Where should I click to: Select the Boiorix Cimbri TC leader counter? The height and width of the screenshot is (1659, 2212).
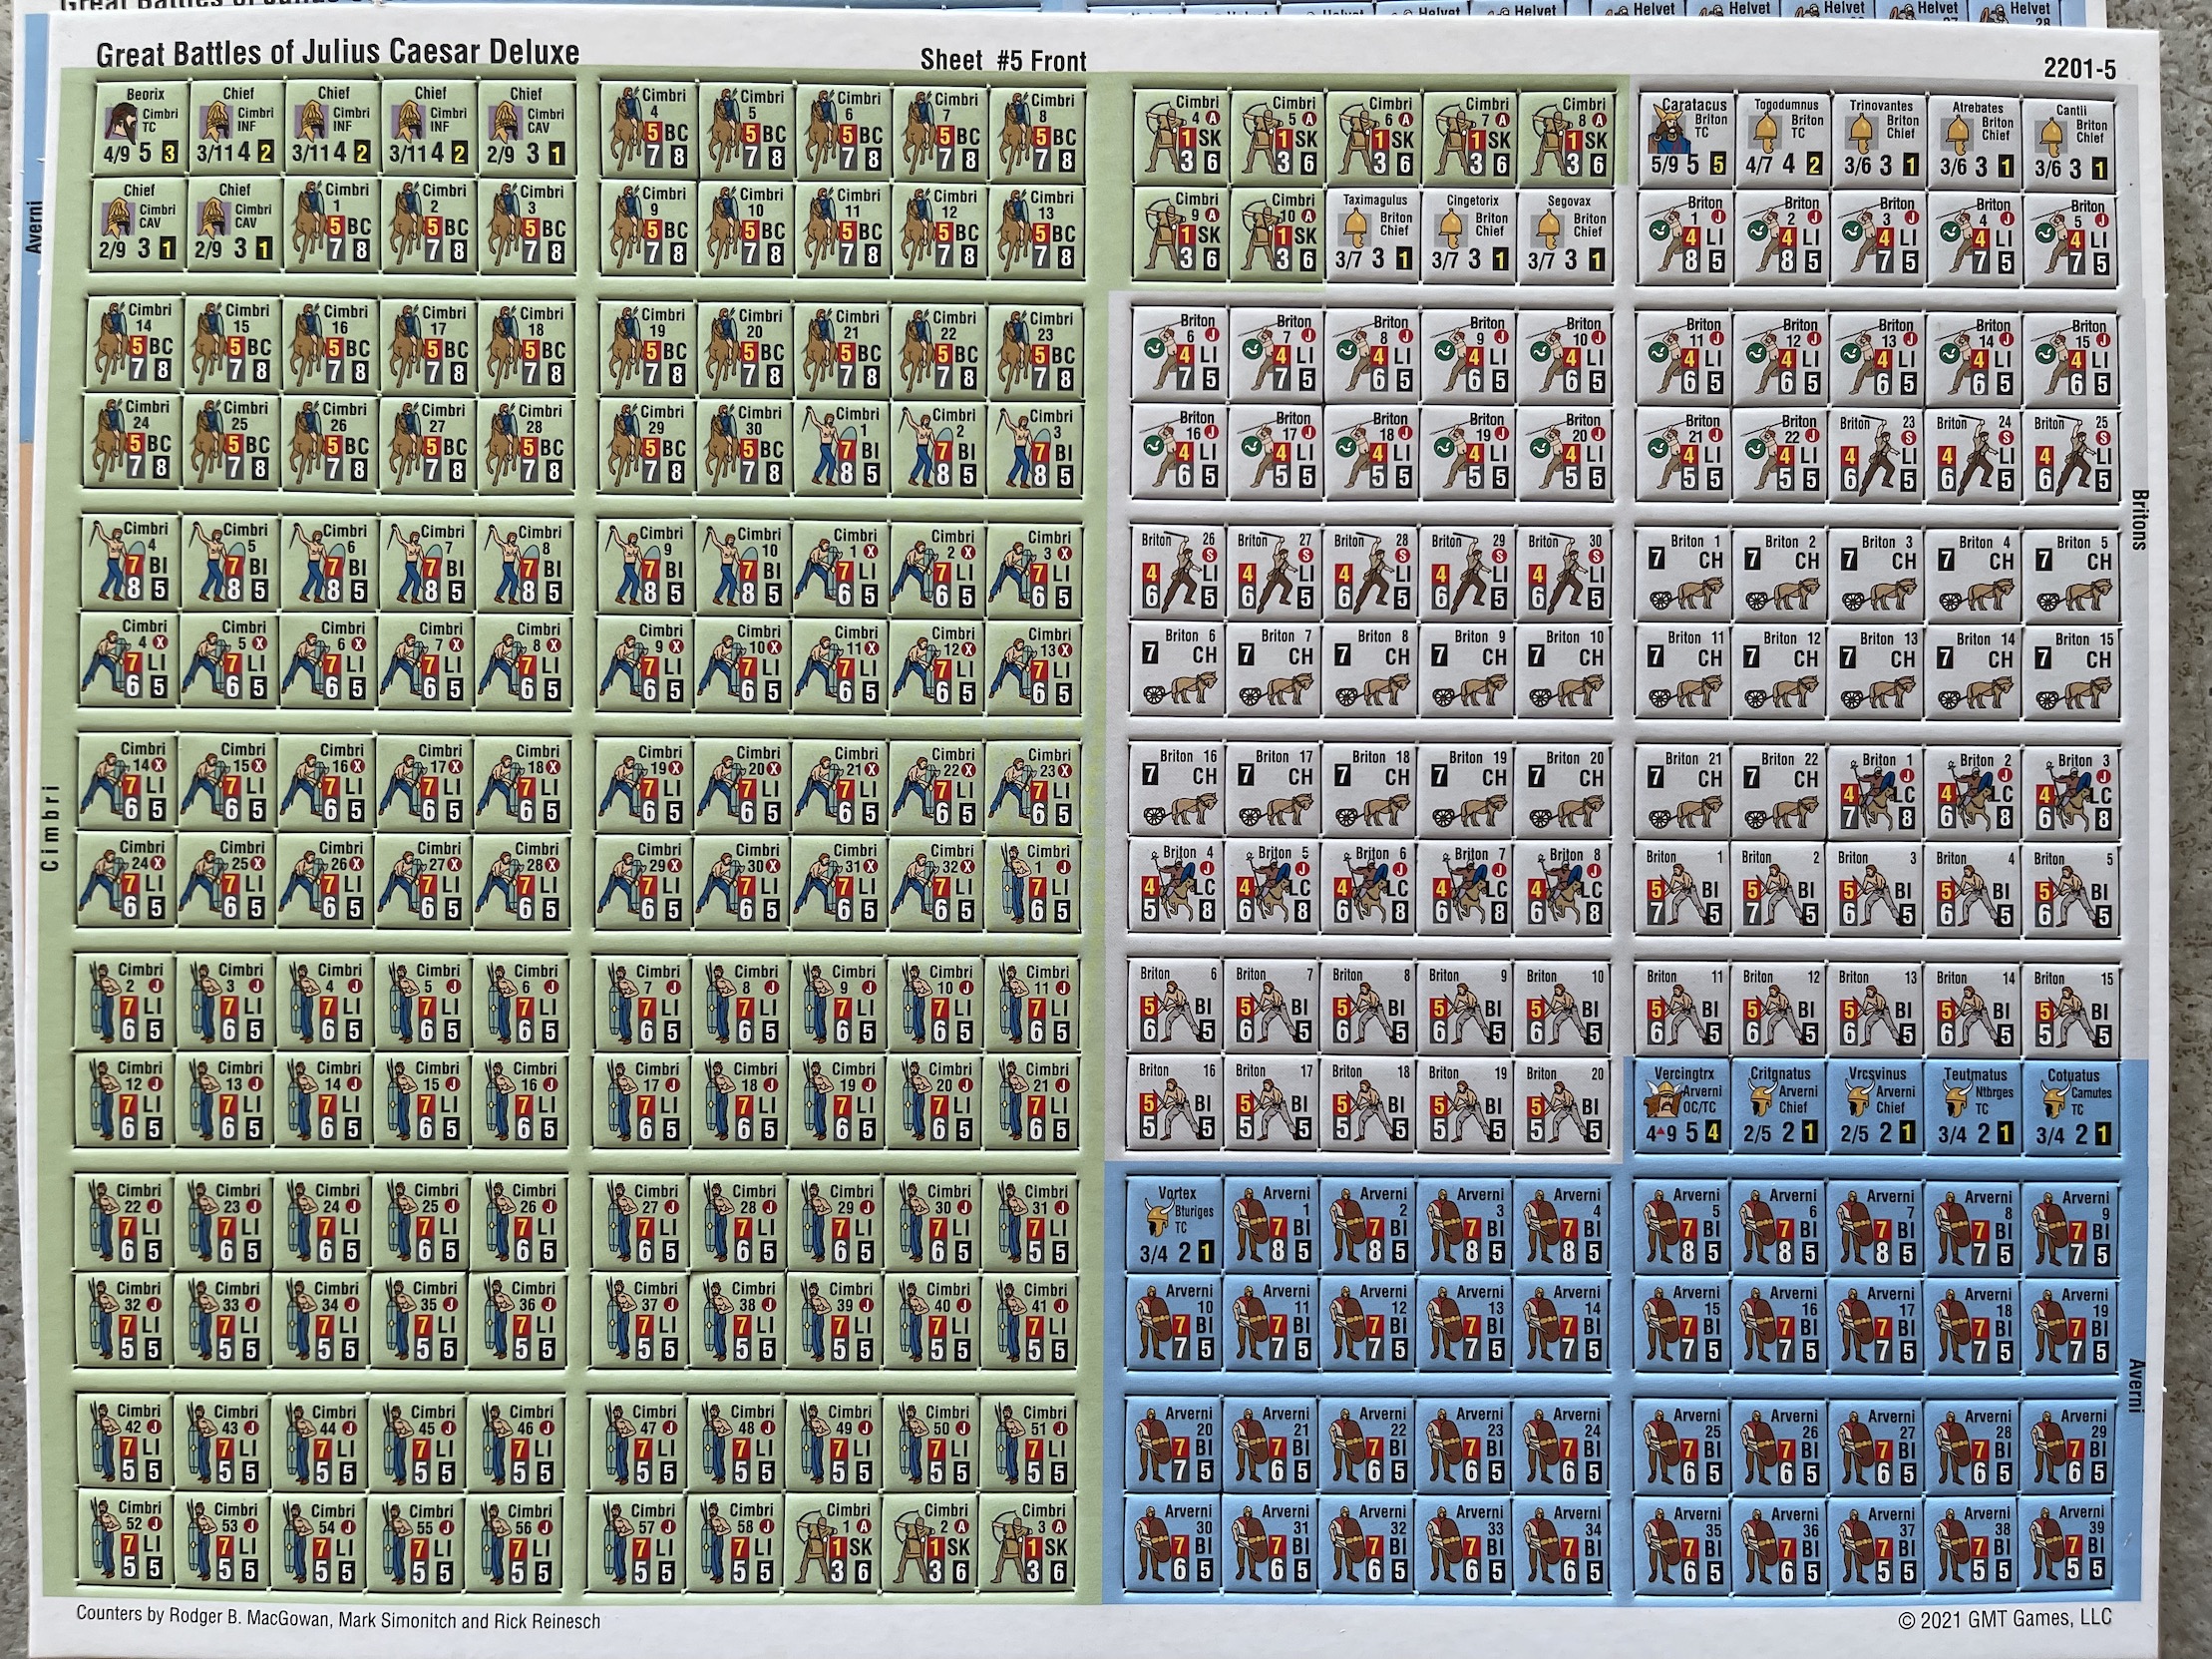coord(141,130)
